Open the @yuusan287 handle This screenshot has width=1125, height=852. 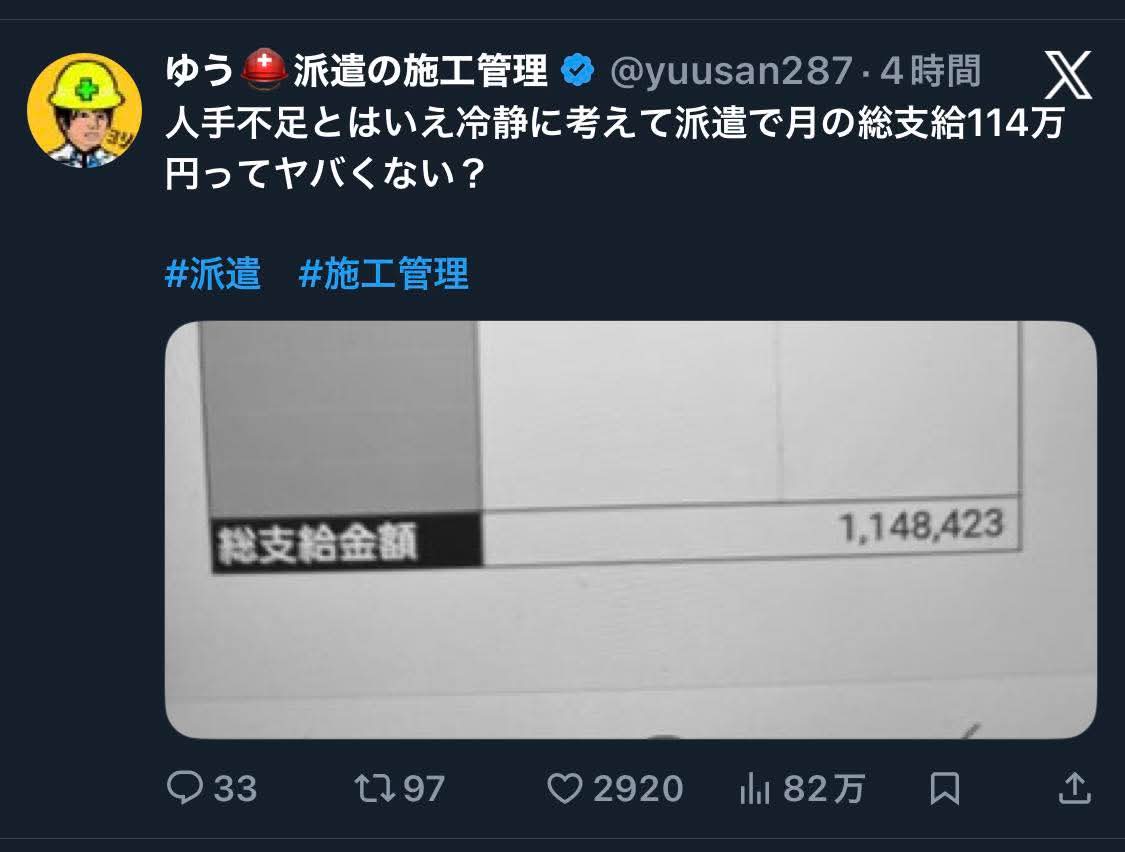731,71
